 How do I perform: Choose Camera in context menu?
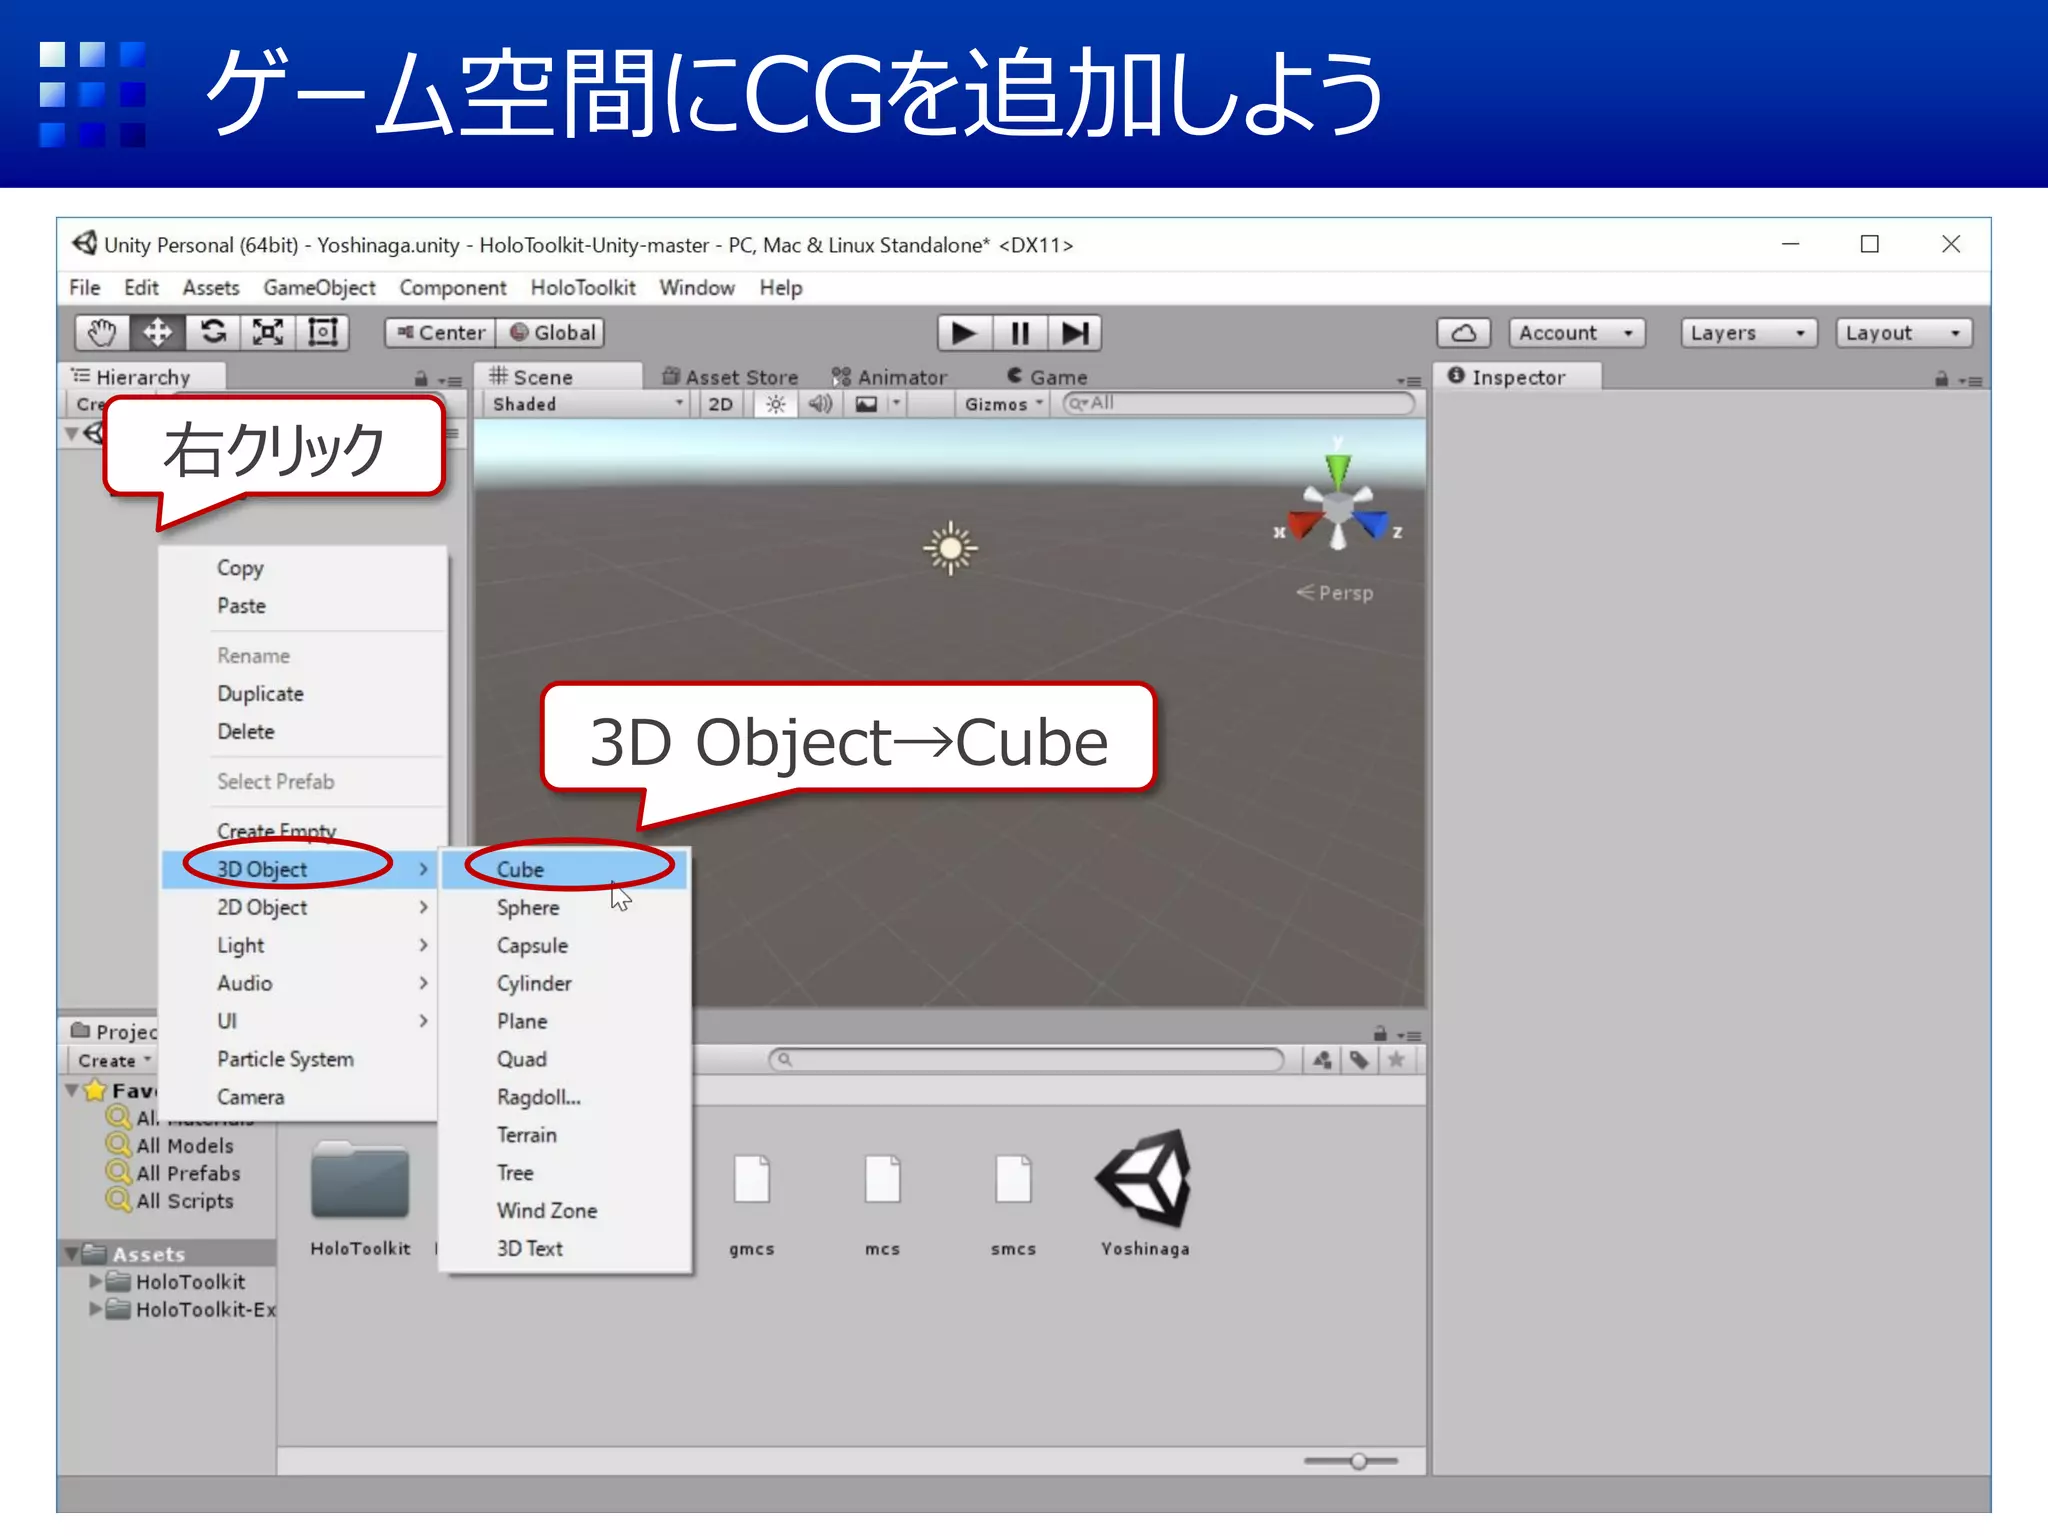pyautogui.click(x=300, y=1097)
